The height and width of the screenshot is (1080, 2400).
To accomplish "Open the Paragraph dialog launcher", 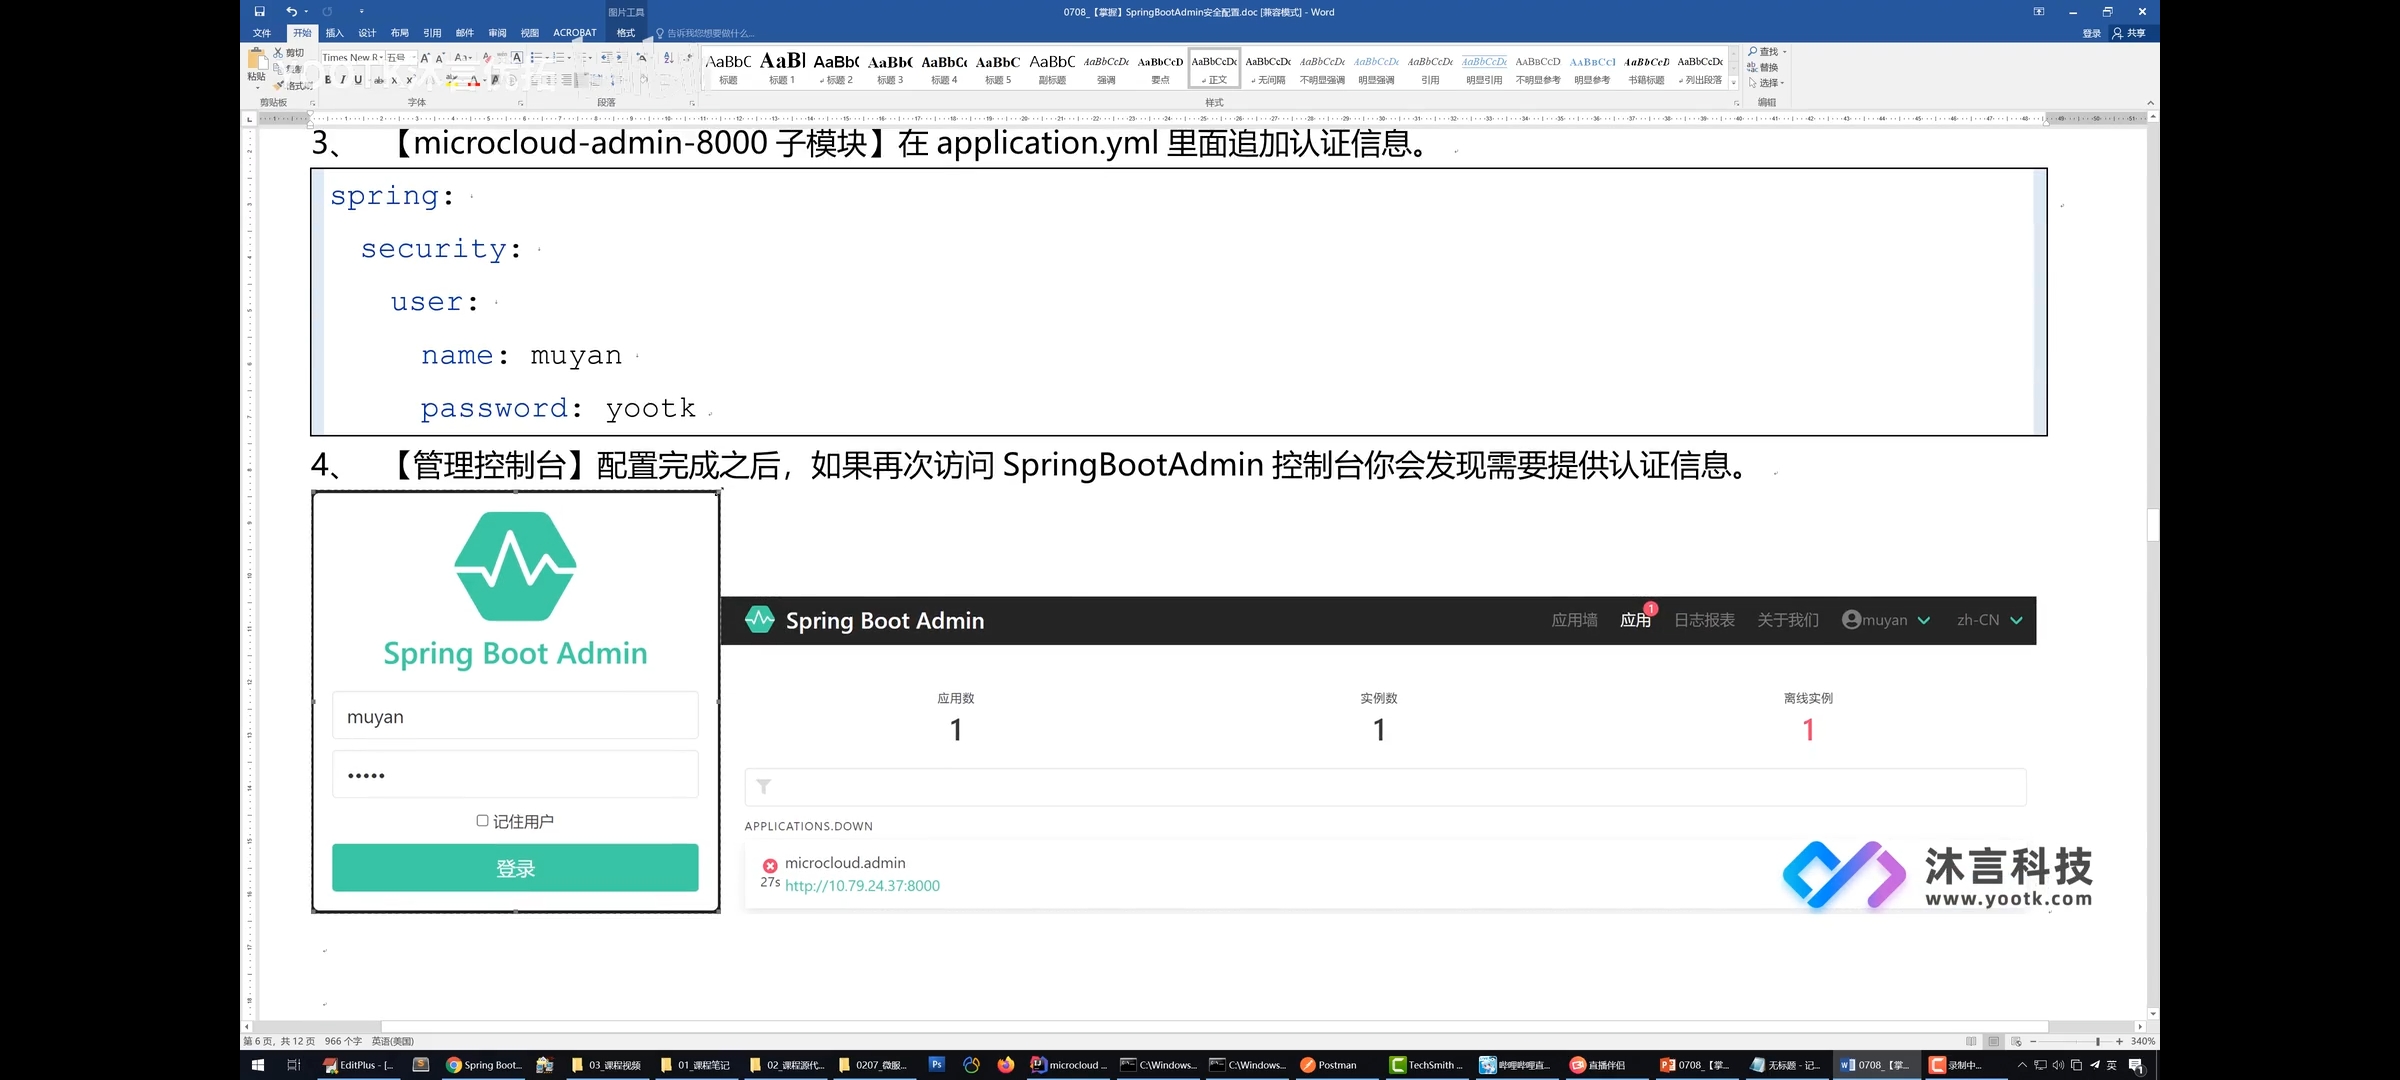I will pos(692,103).
